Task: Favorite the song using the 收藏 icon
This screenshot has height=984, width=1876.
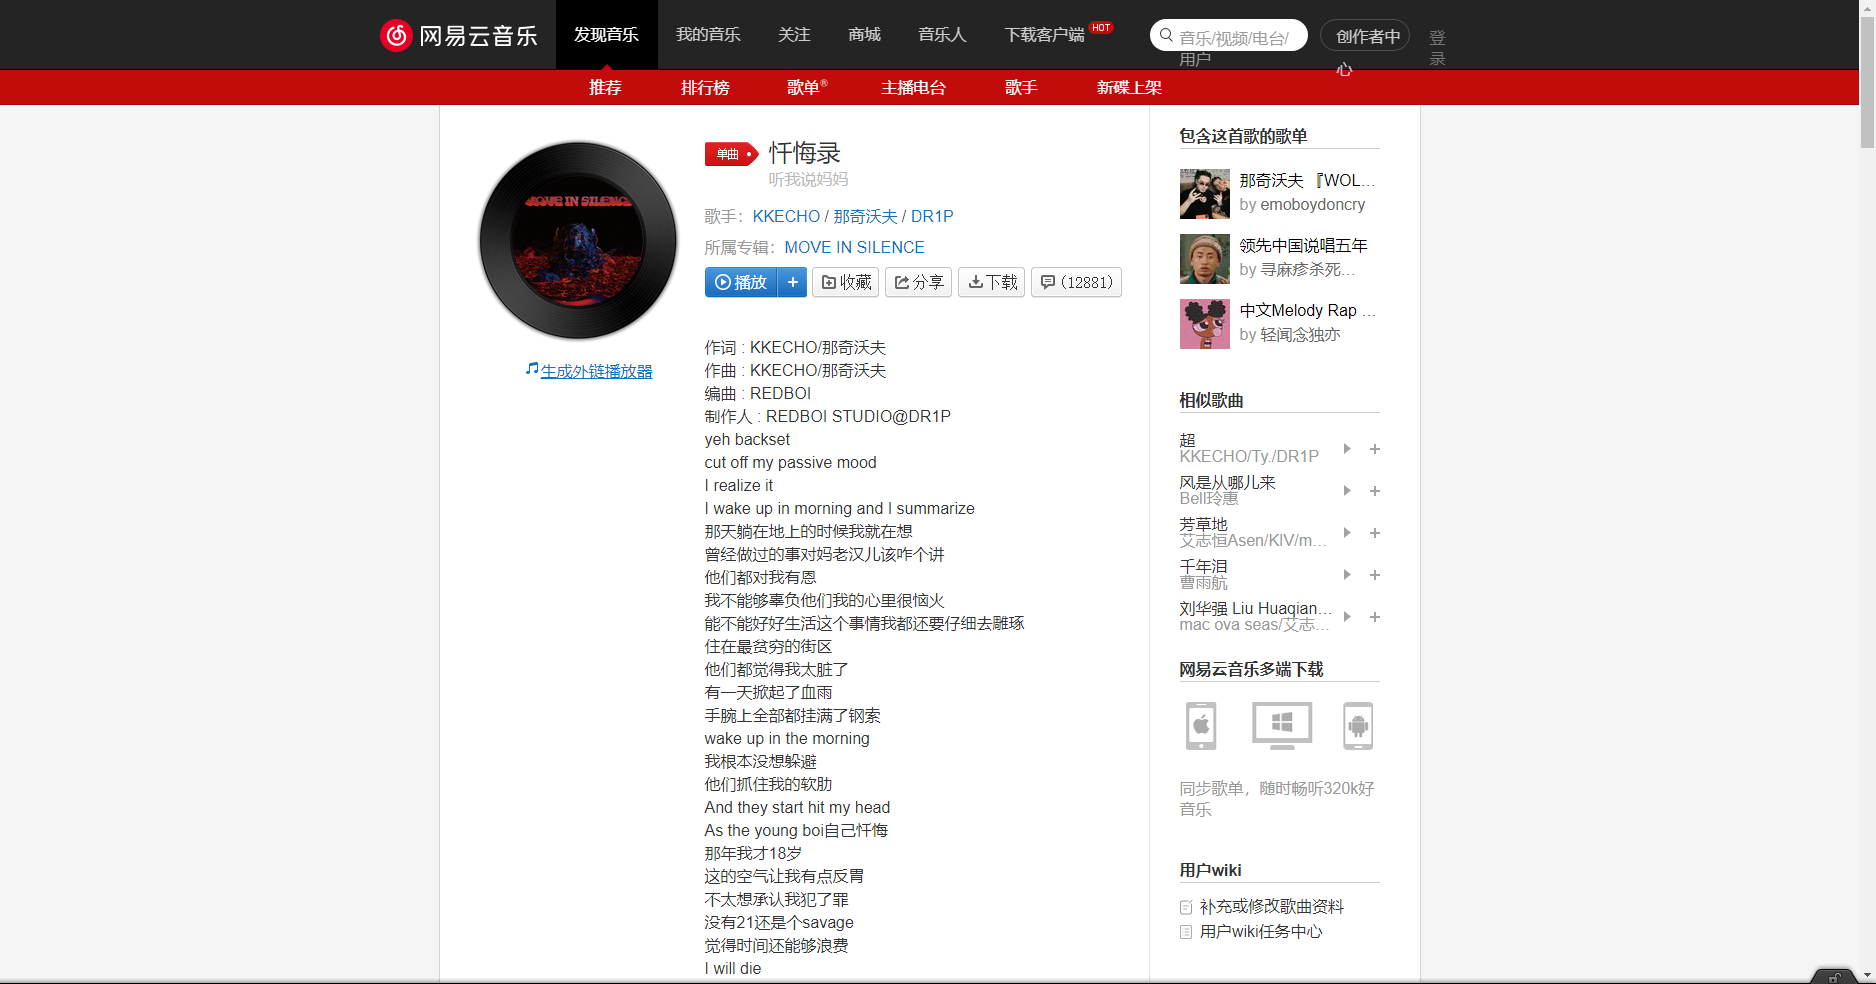Action: point(845,282)
